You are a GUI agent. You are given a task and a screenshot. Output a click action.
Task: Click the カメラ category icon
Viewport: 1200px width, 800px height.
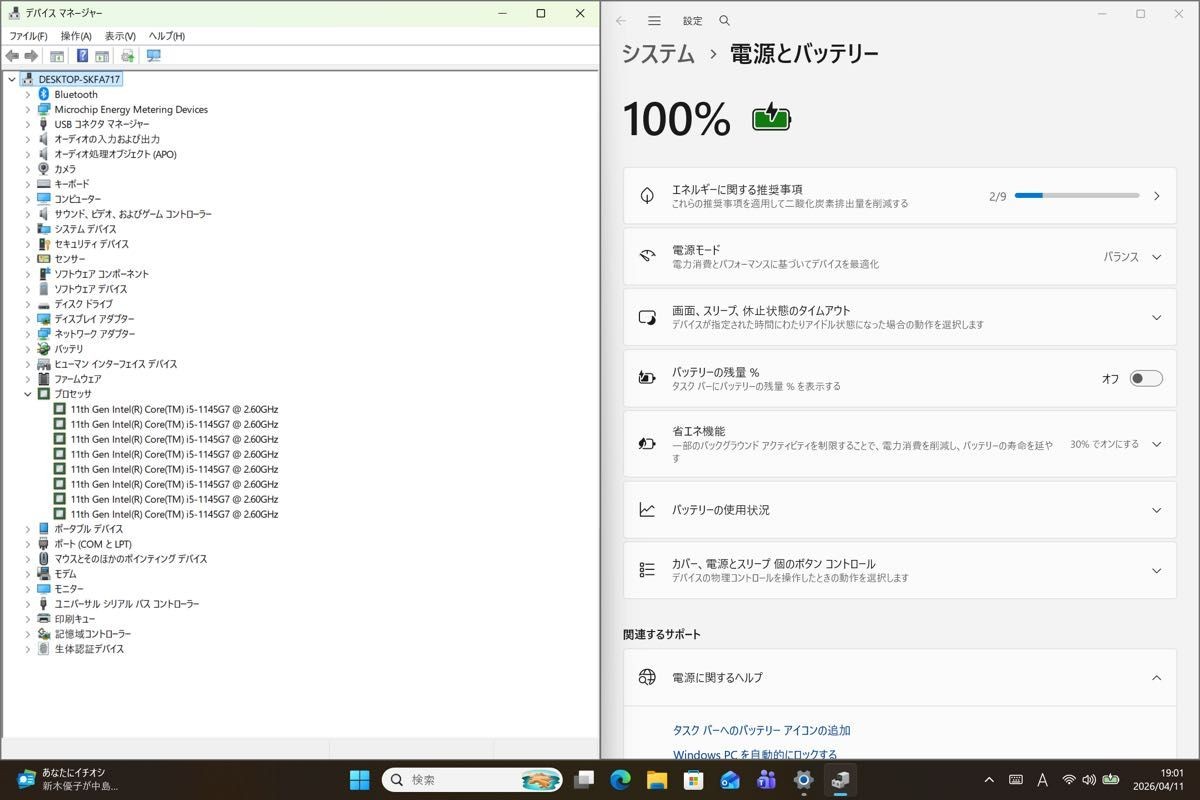pyautogui.click(x=44, y=169)
